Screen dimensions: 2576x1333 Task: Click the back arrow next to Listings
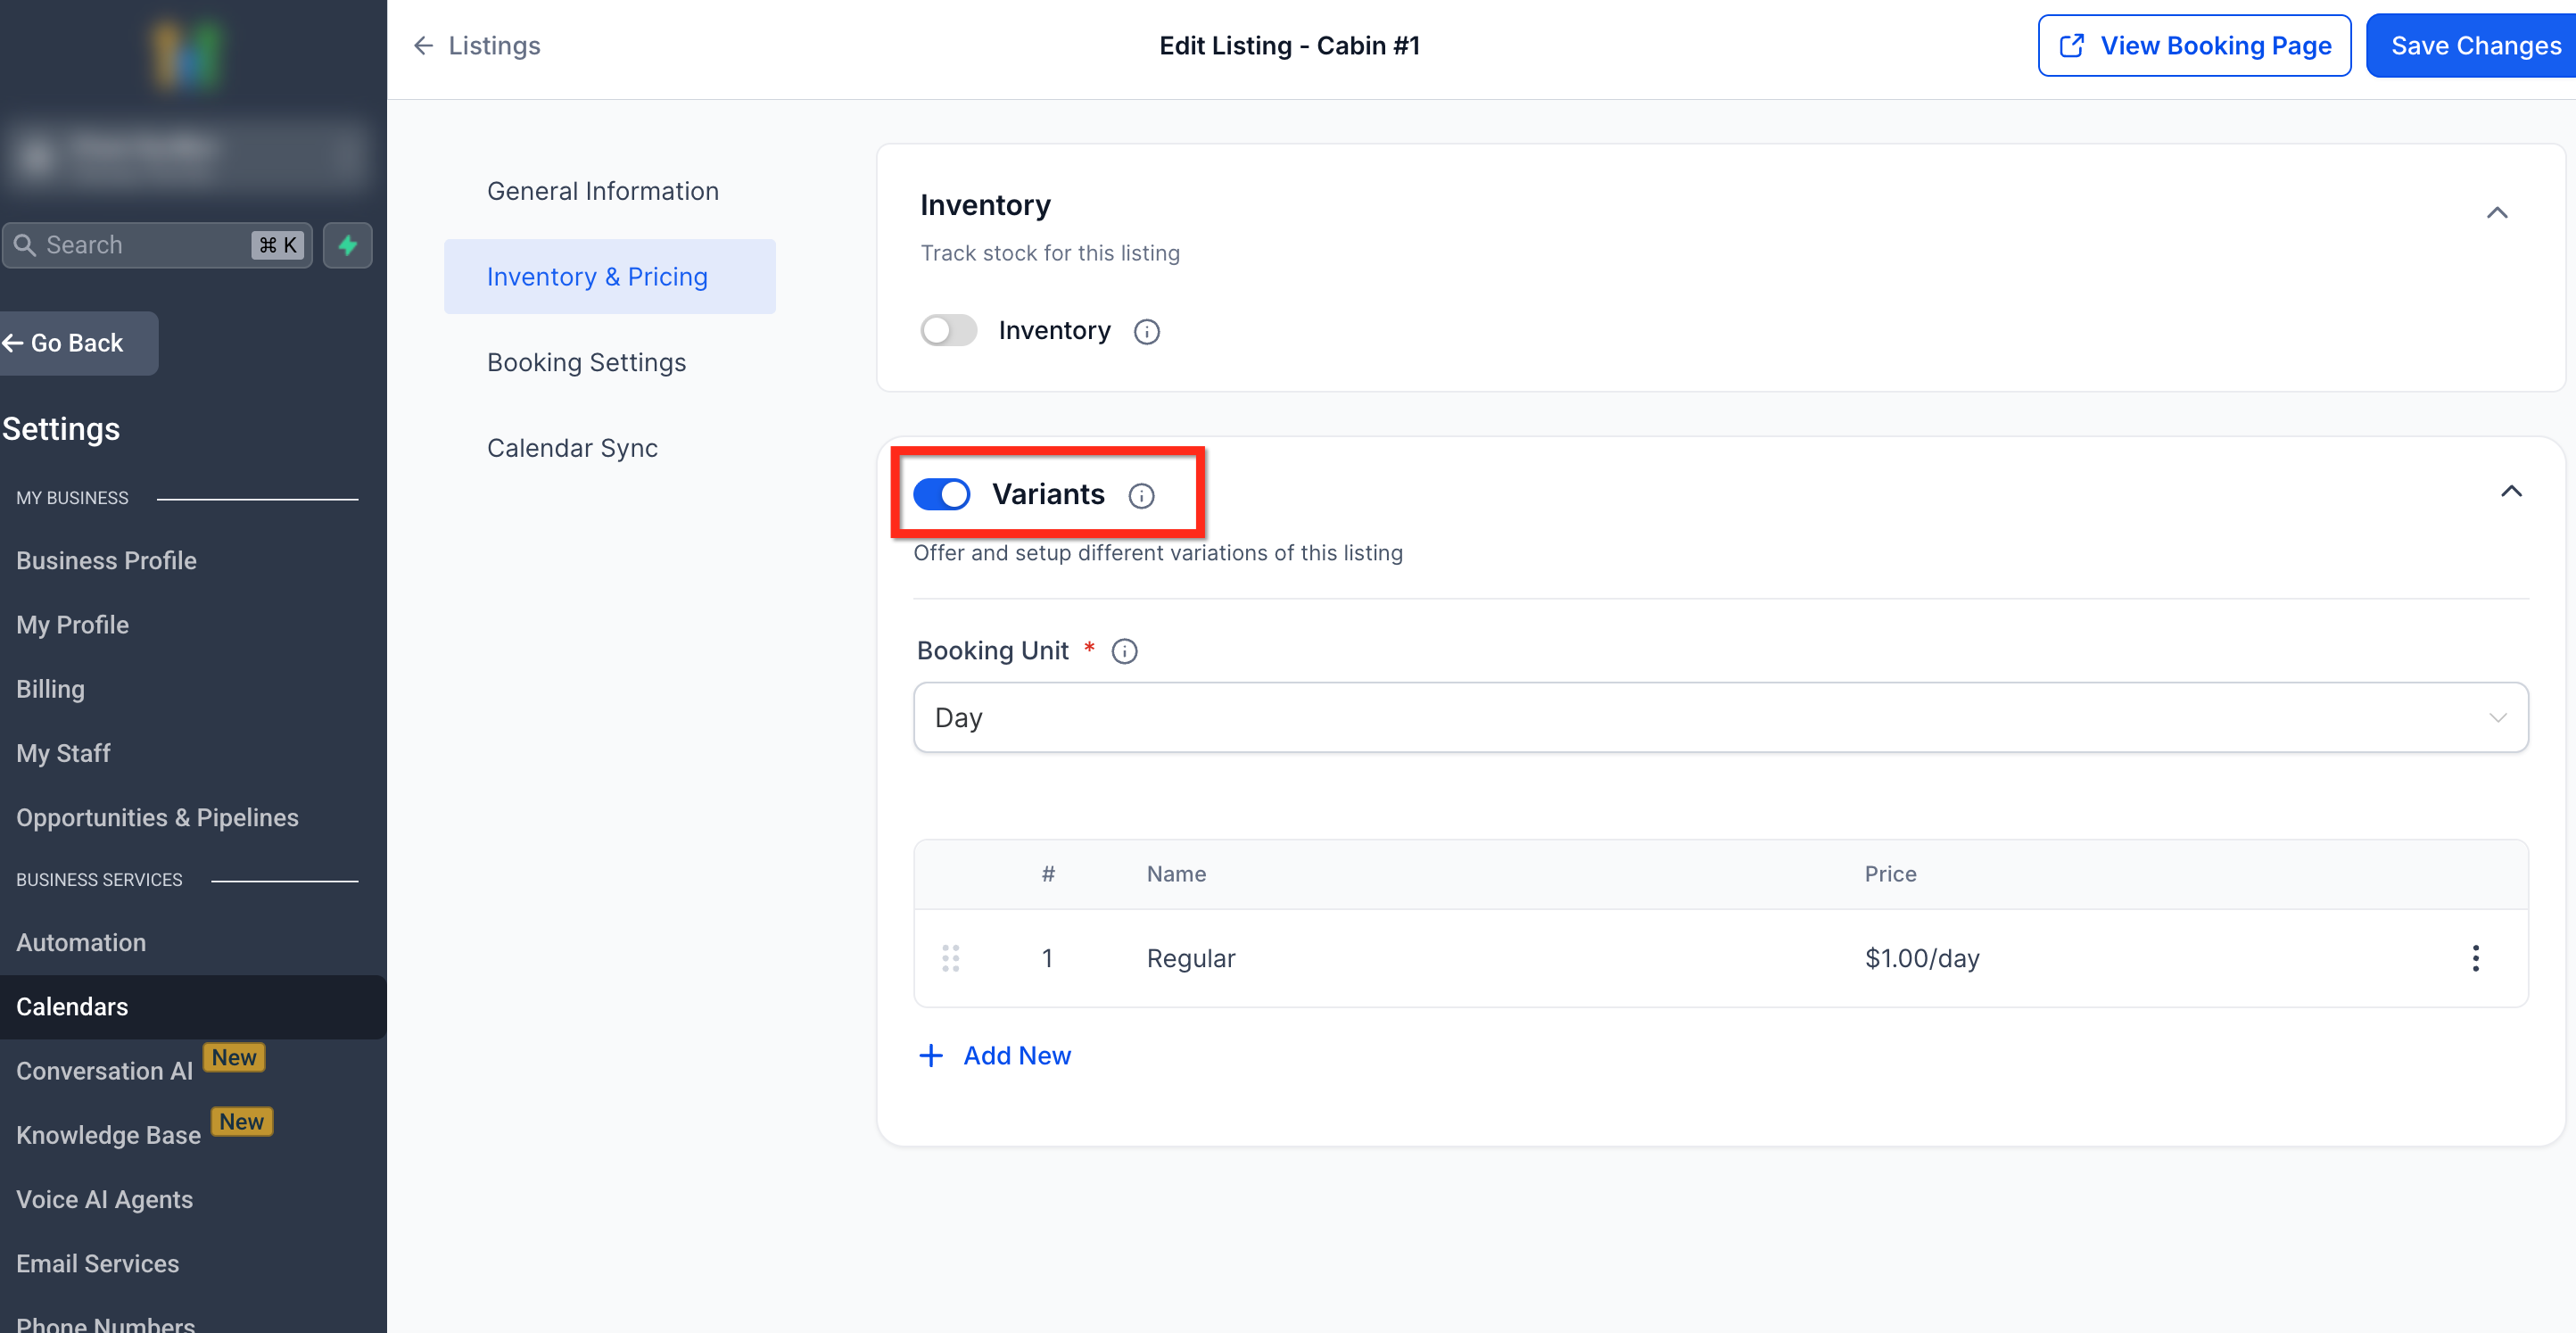(x=423, y=46)
